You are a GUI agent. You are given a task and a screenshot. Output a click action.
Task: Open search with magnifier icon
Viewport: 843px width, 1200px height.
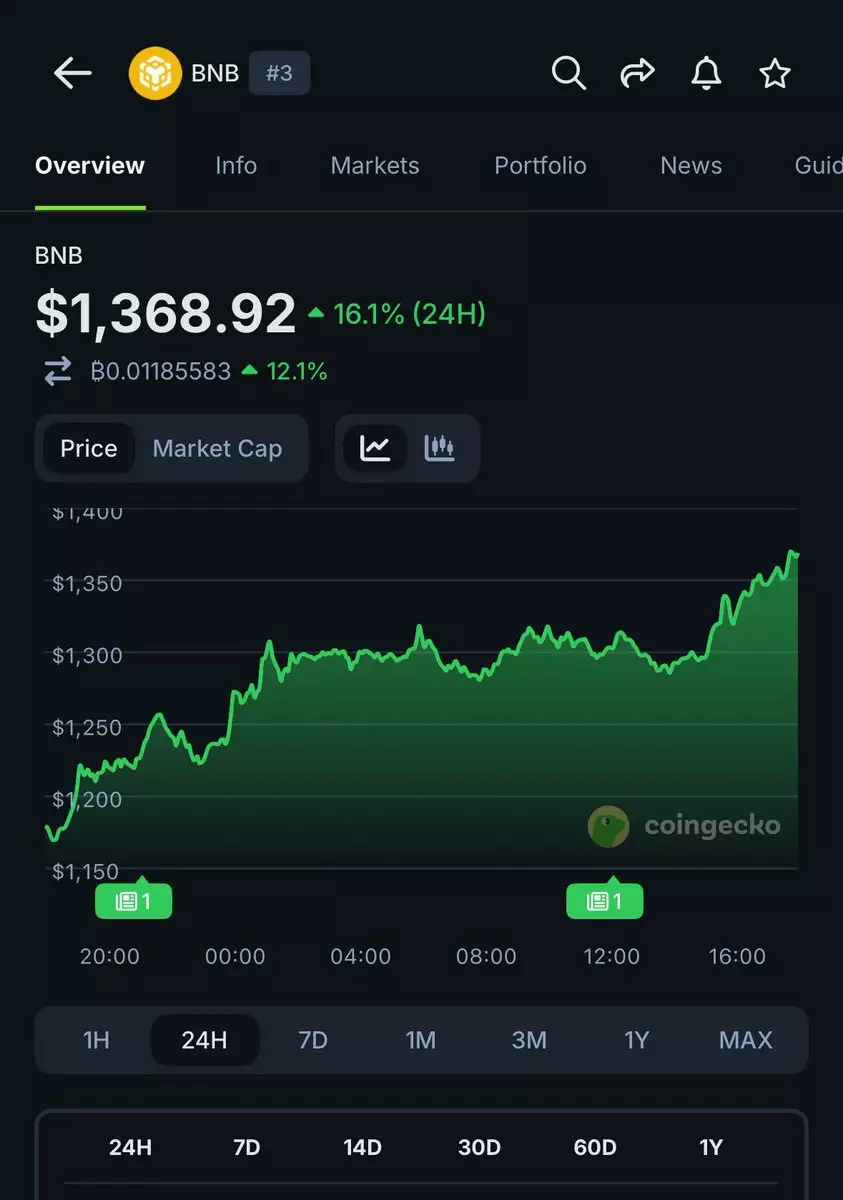point(568,73)
